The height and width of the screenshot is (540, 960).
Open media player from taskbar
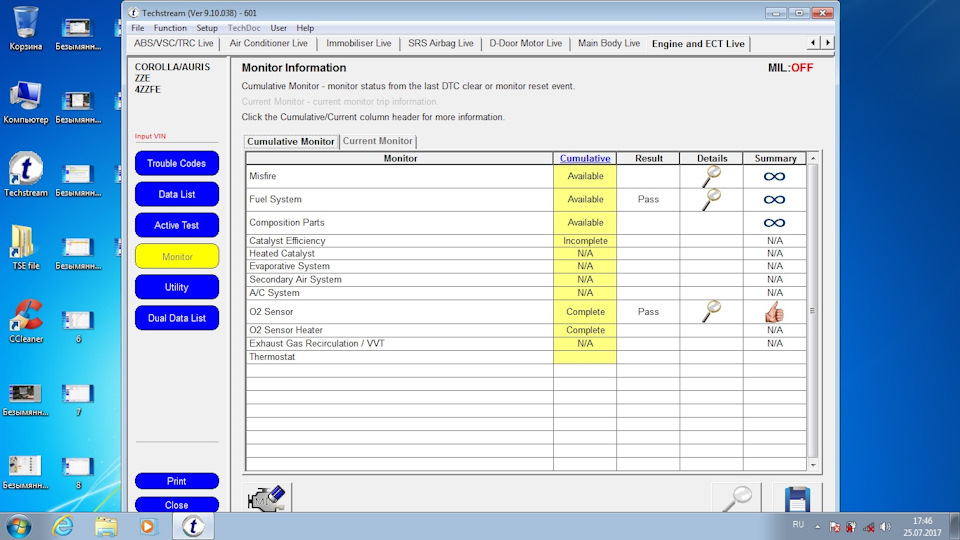click(x=148, y=527)
